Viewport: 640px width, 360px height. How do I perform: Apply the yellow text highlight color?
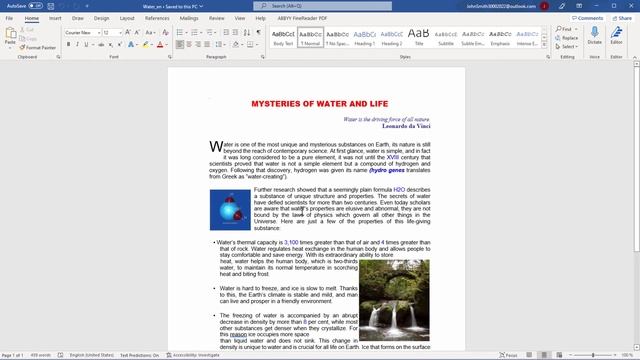pos(145,44)
